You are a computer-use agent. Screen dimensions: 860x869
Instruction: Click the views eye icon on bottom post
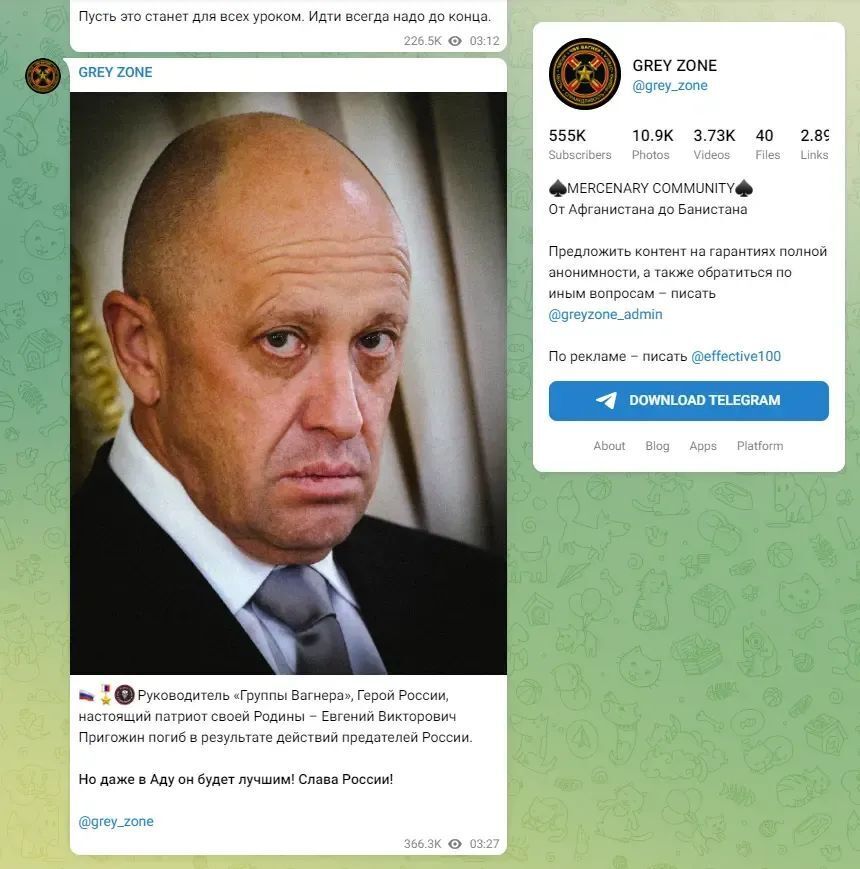[x=455, y=844]
